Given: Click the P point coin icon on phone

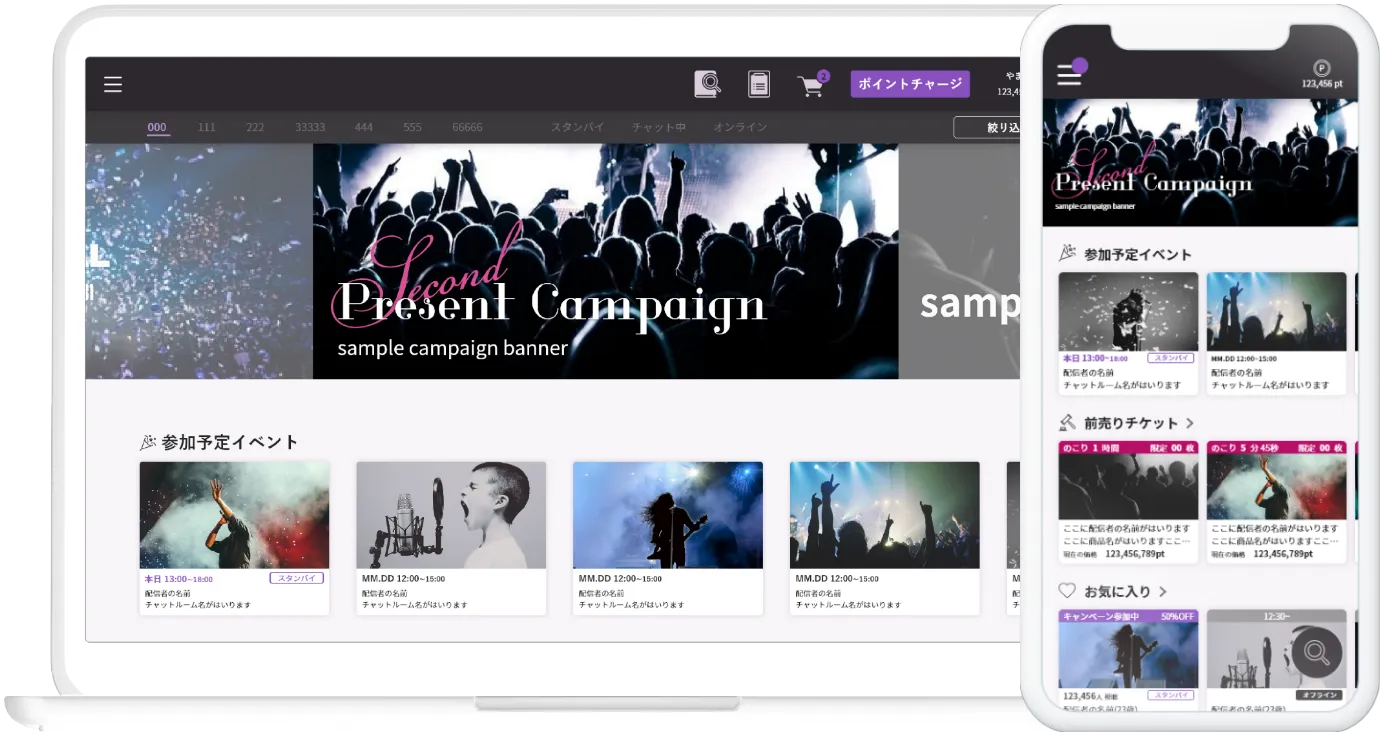Looking at the screenshot, I should pyautogui.click(x=1321, y=68).
